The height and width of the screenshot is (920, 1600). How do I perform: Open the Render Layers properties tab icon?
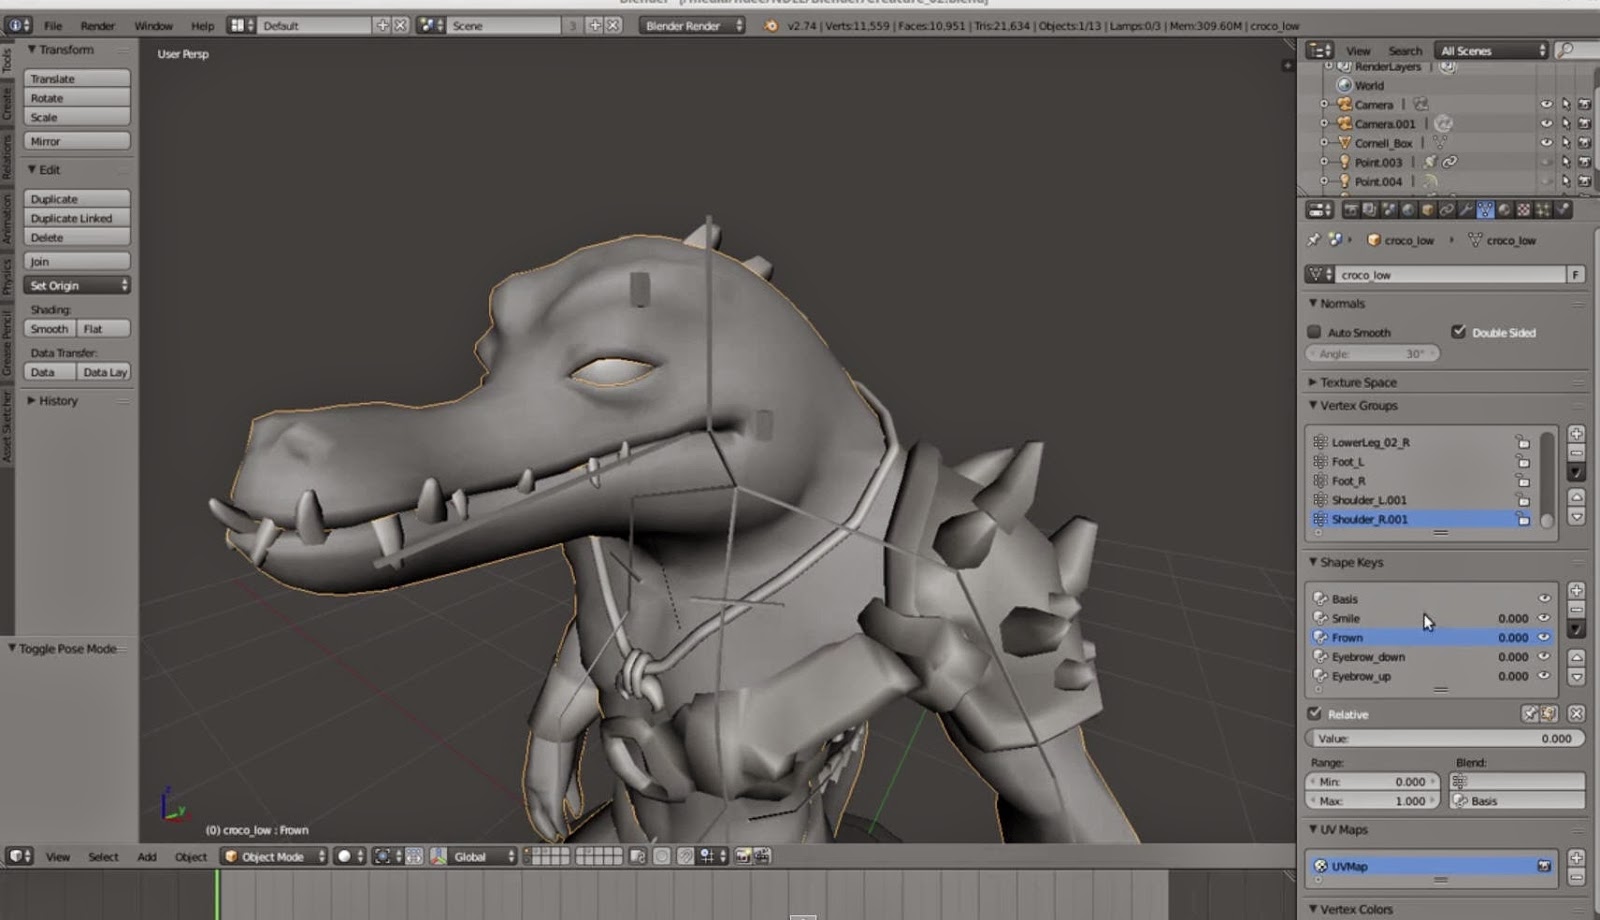[x=1369, y=210]
